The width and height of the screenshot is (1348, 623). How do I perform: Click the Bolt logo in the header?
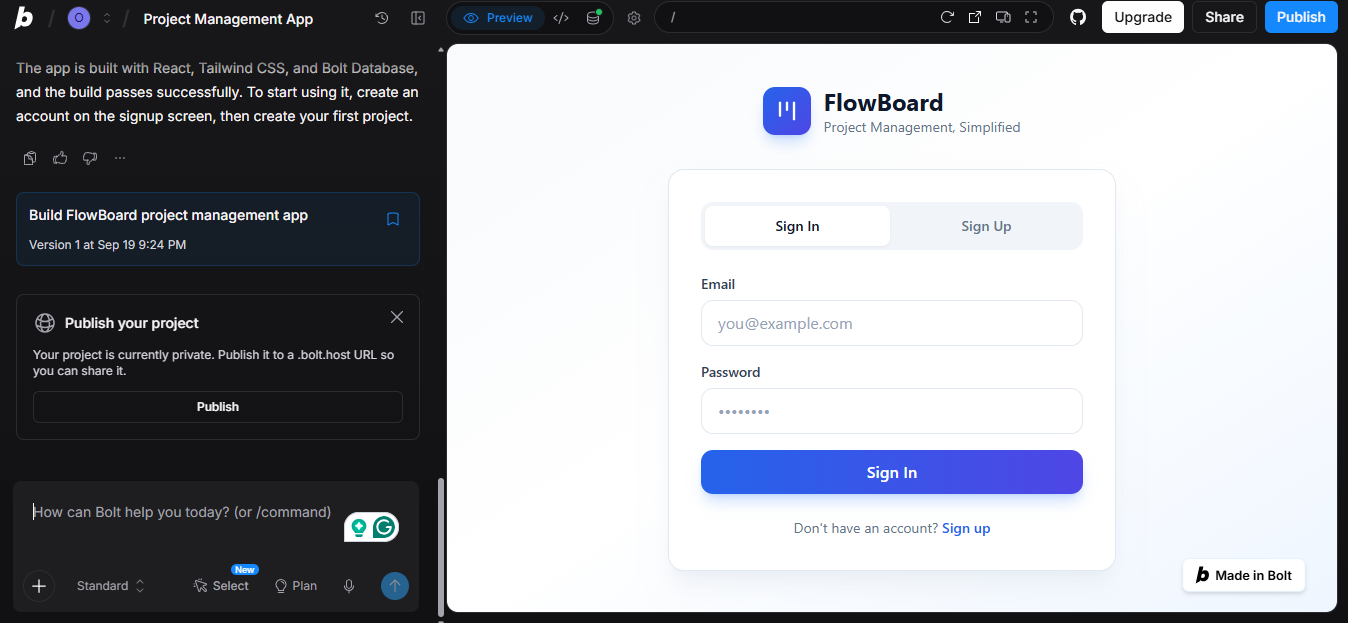24,18
